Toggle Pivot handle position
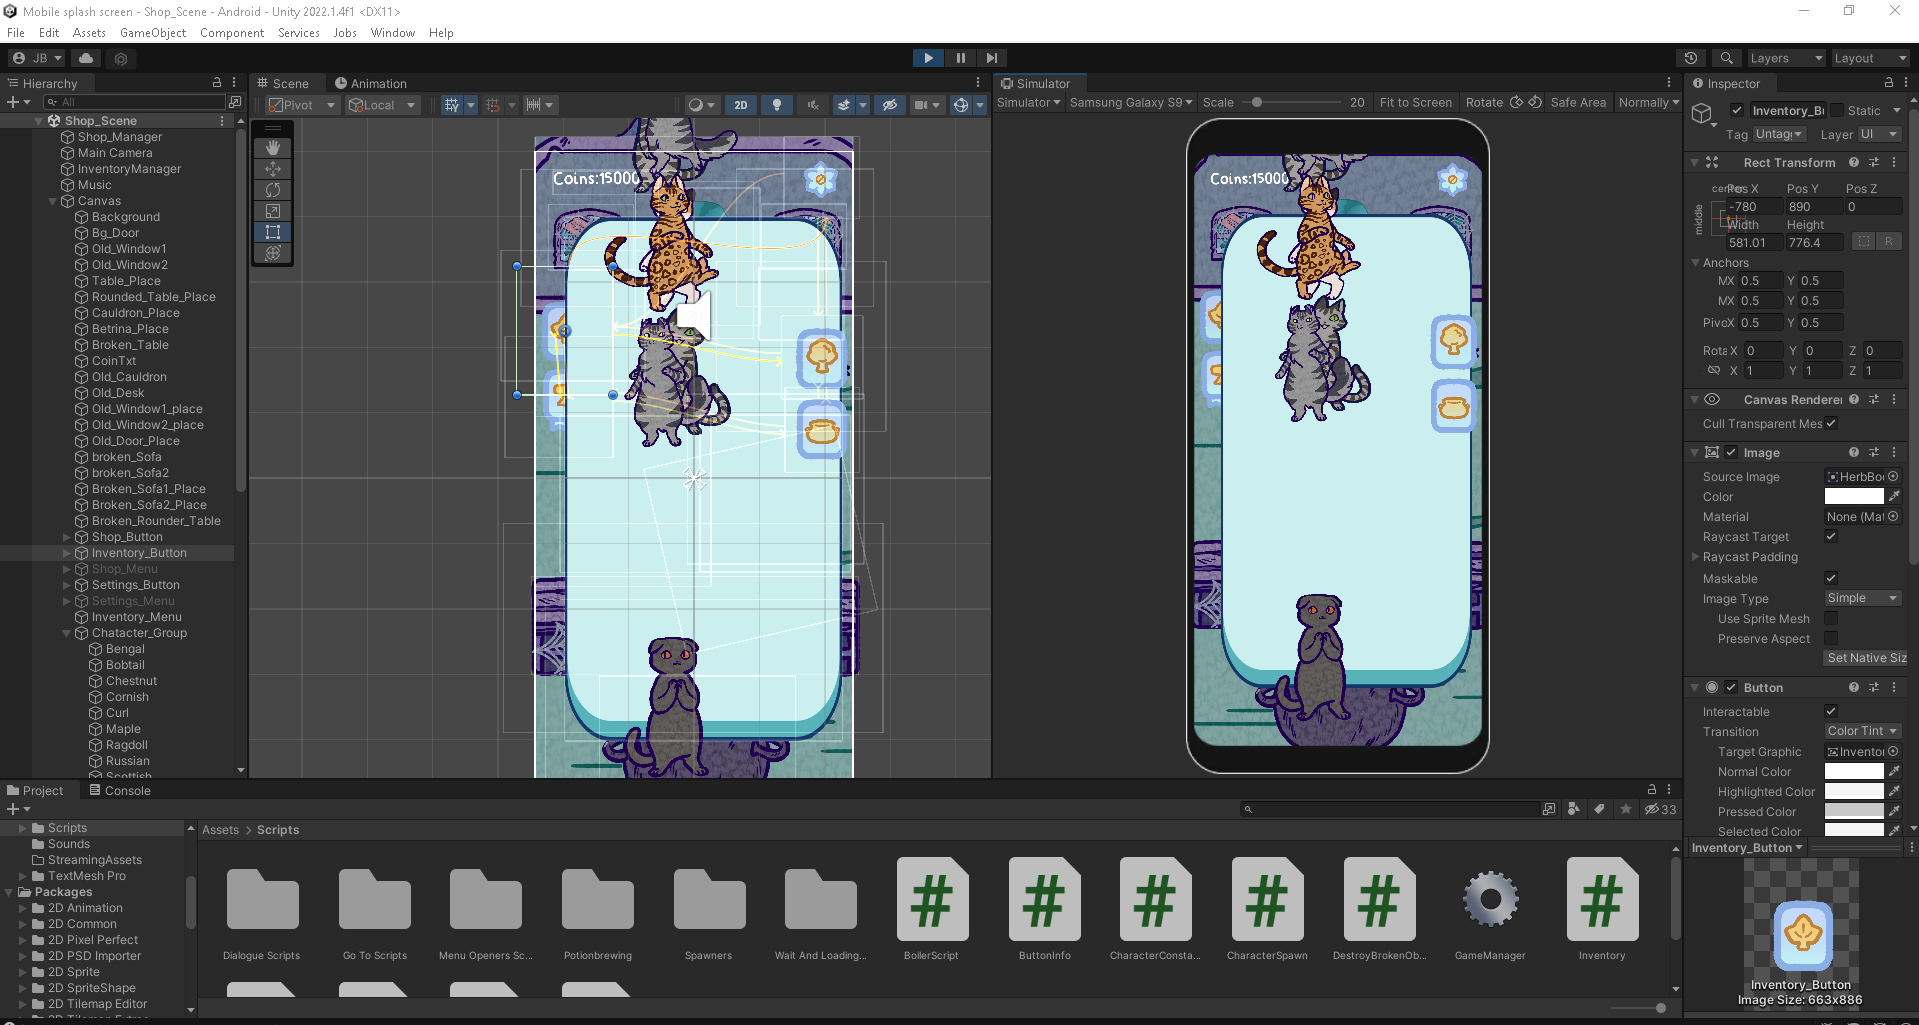 pos(301,105)
